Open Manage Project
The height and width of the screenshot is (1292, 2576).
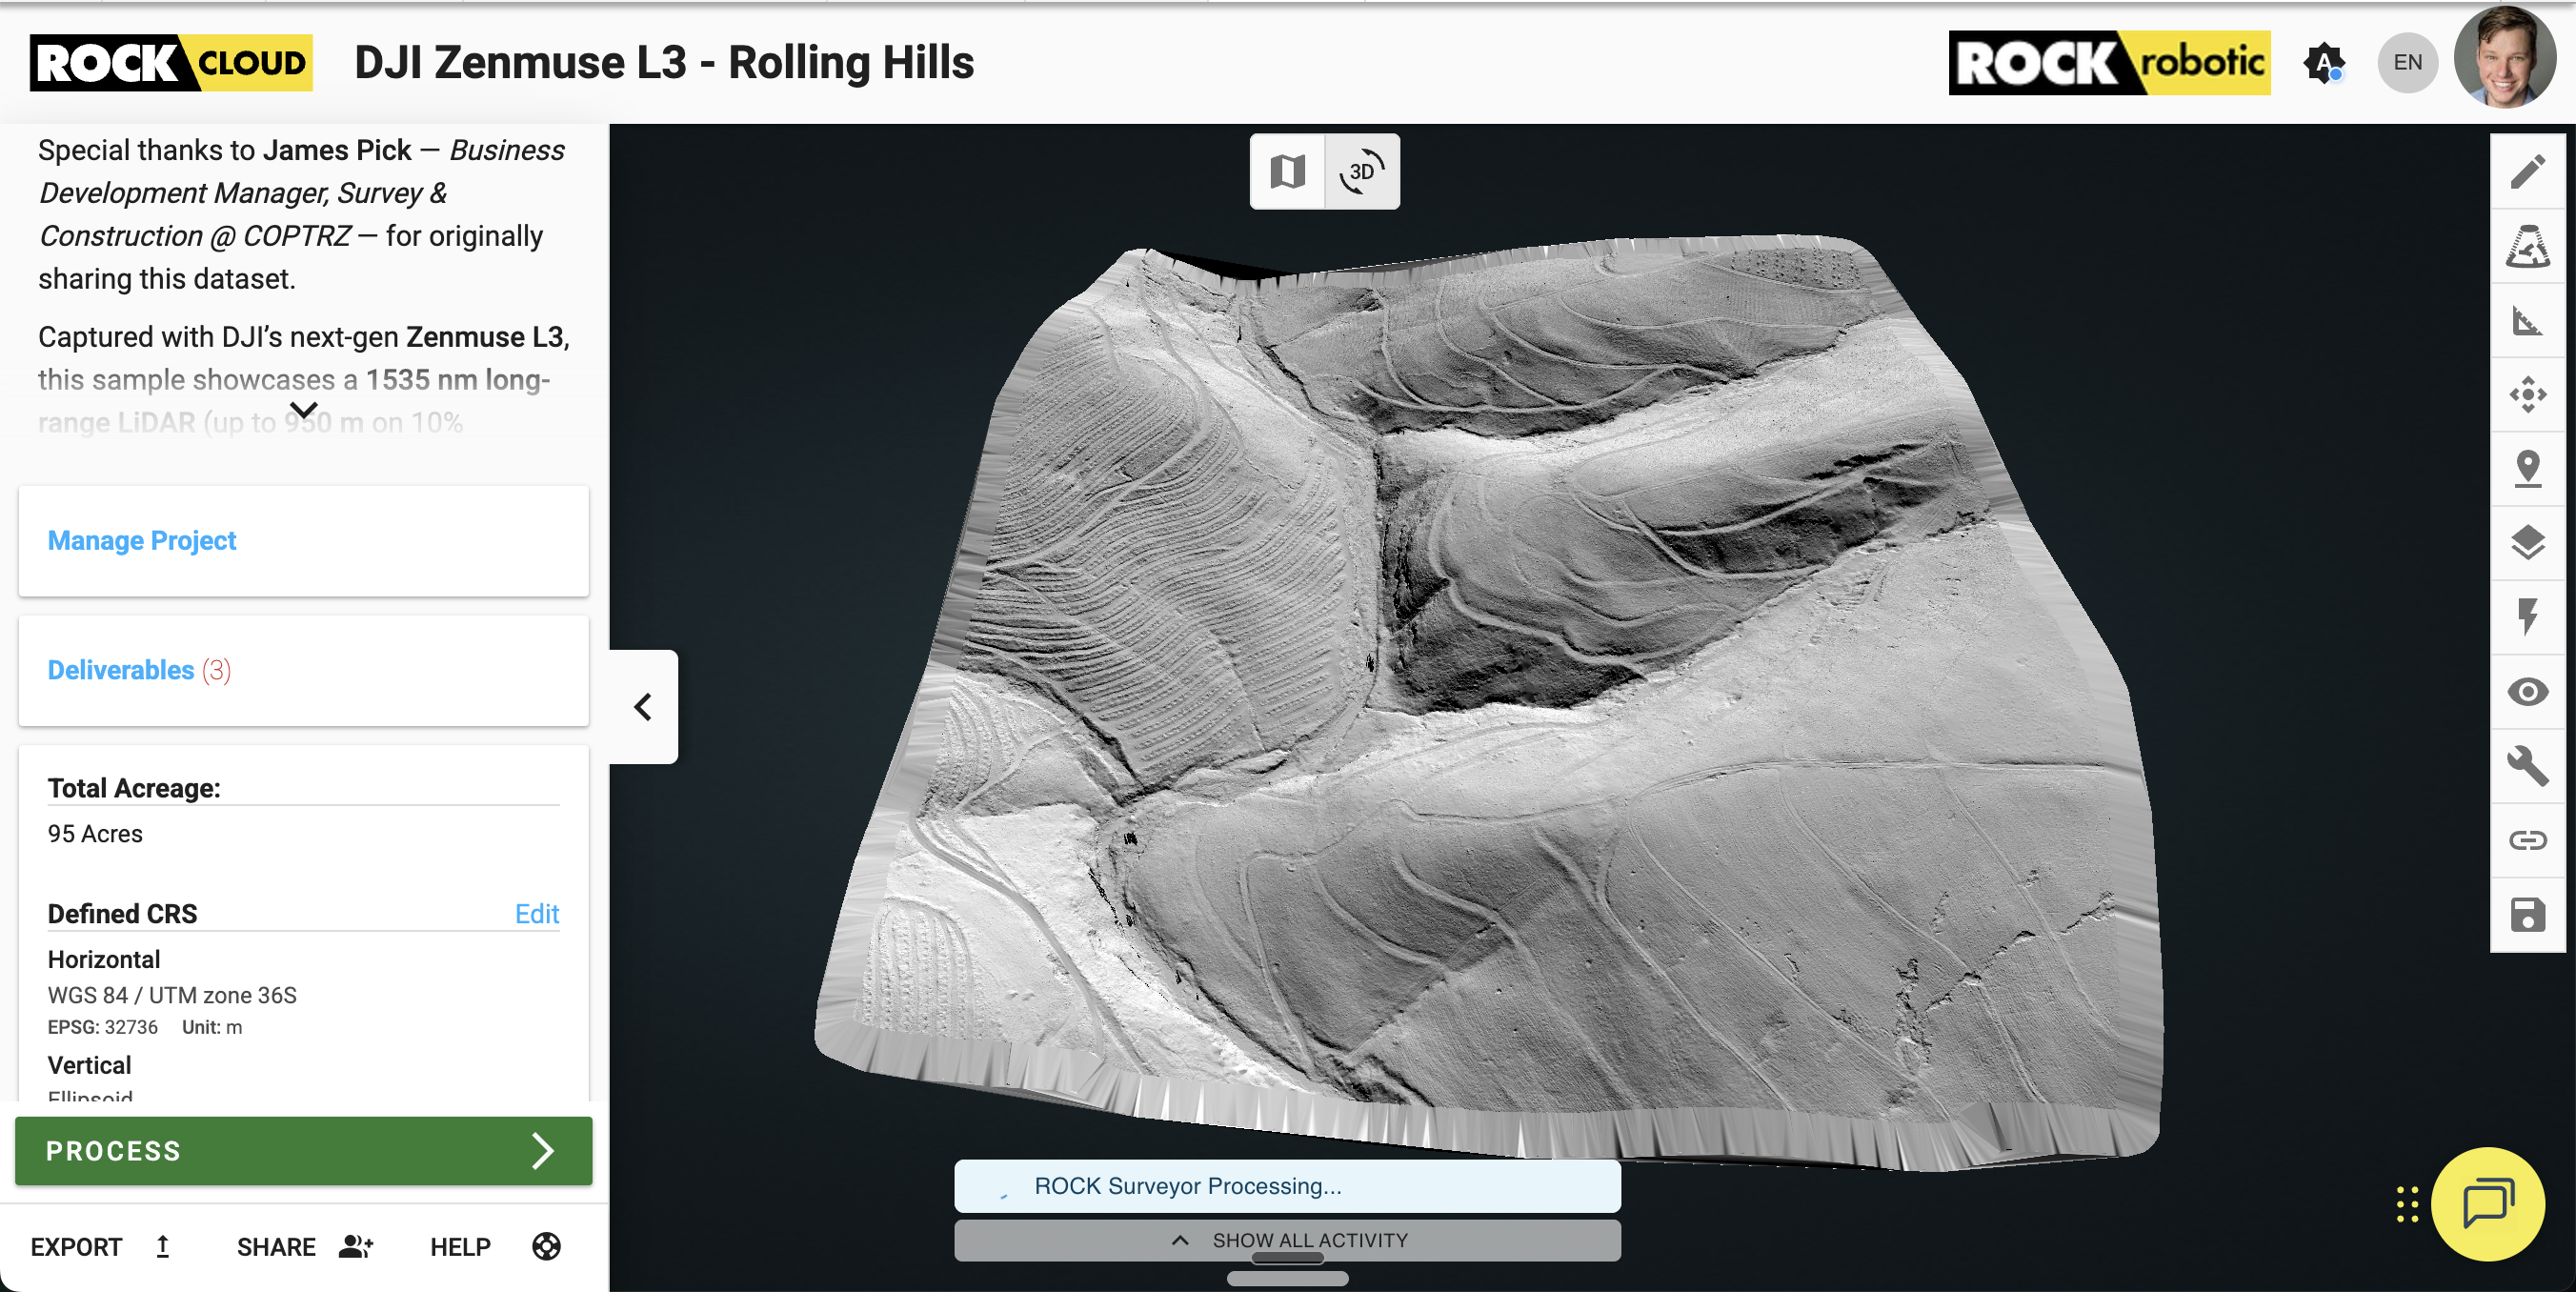(x=141, y=541)
